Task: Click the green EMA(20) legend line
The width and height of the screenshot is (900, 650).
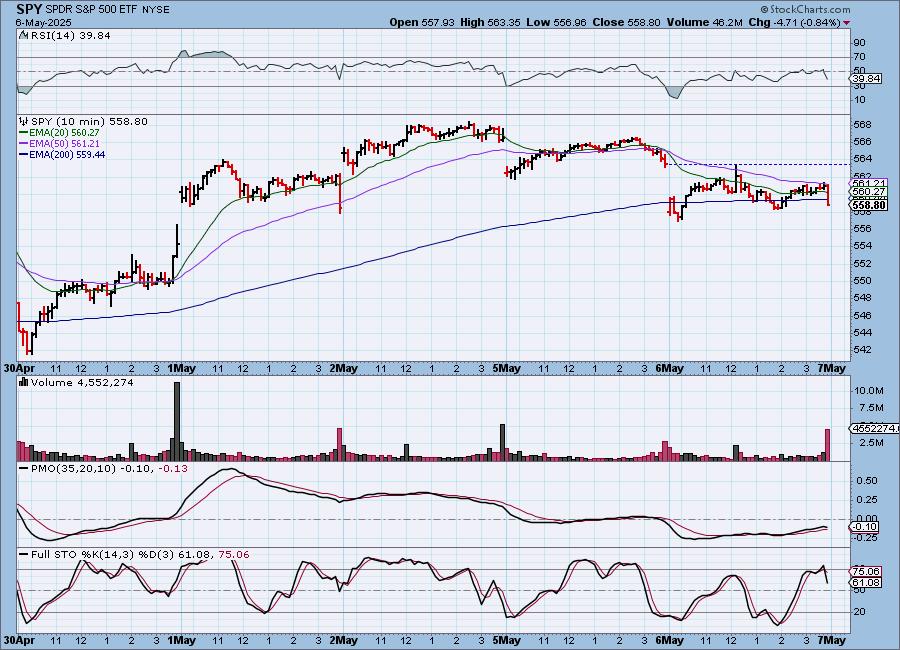Action: tap(24, 133)
